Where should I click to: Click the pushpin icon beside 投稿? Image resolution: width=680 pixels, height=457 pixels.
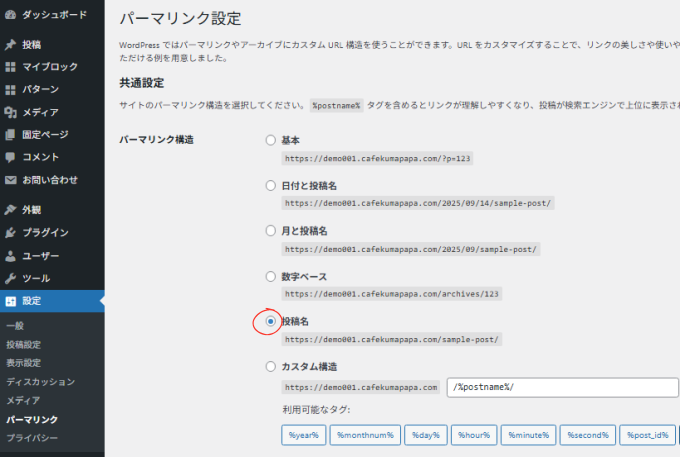coord(10,45)
